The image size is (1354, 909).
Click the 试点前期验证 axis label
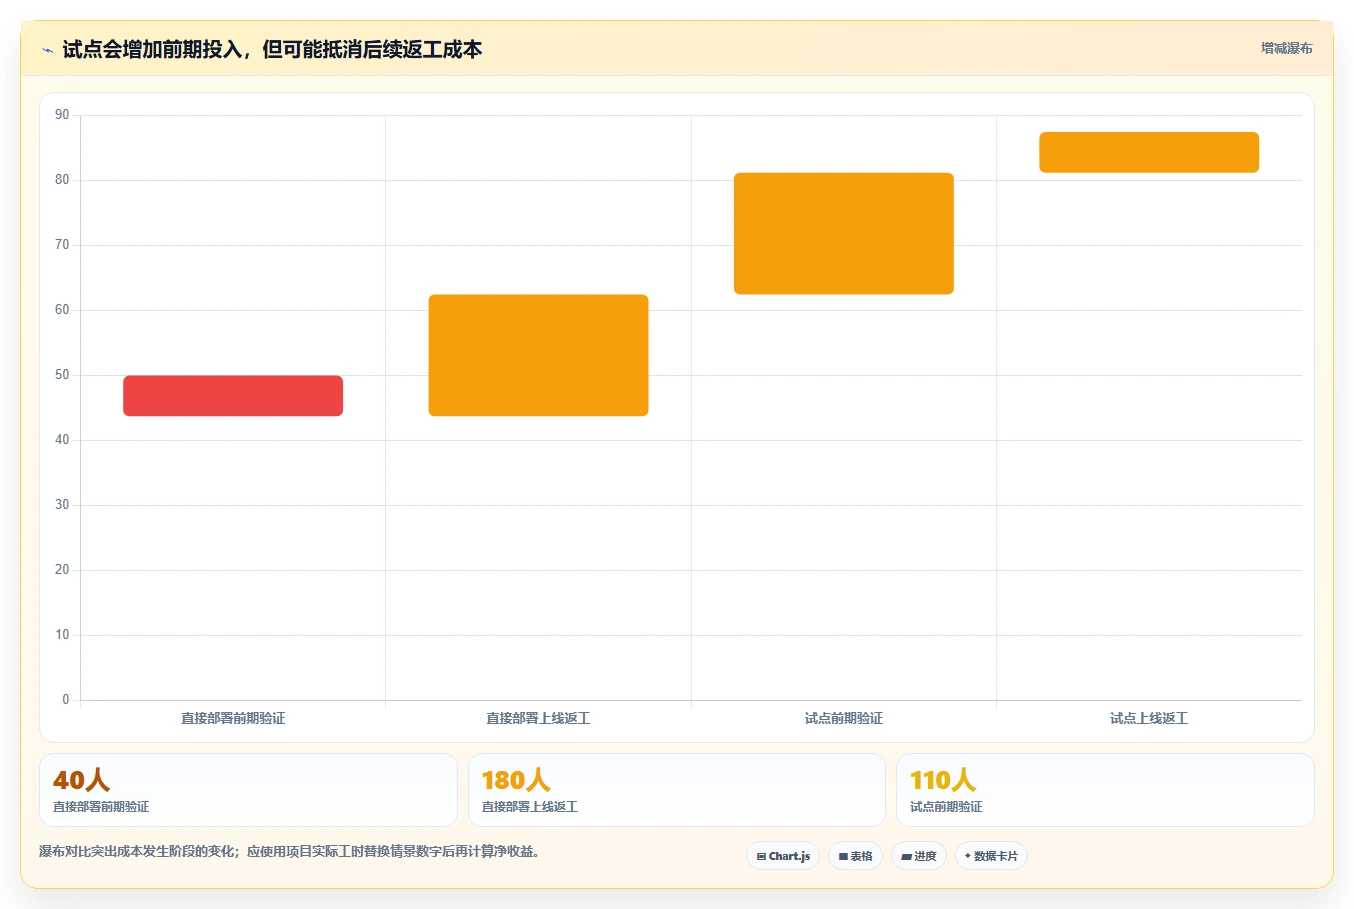pos(844,718)
